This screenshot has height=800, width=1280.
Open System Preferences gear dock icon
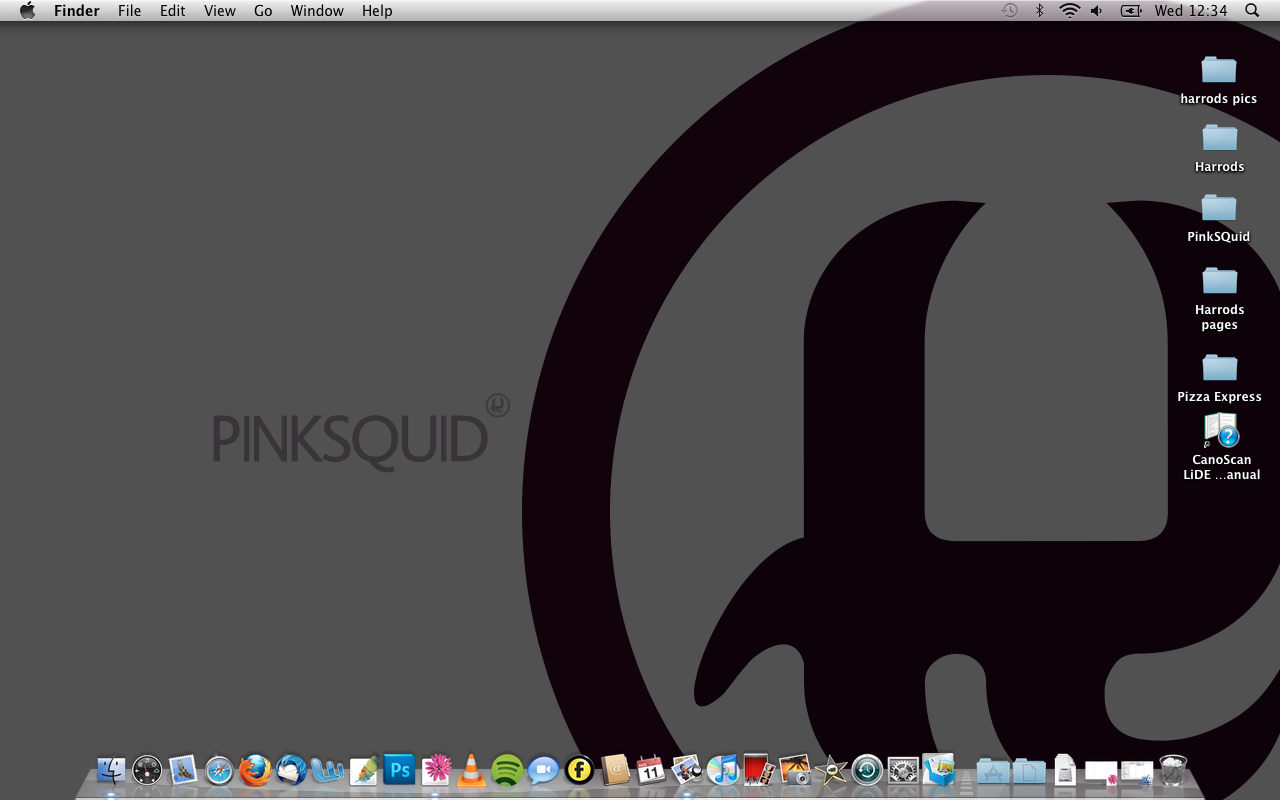click(903, 770)
